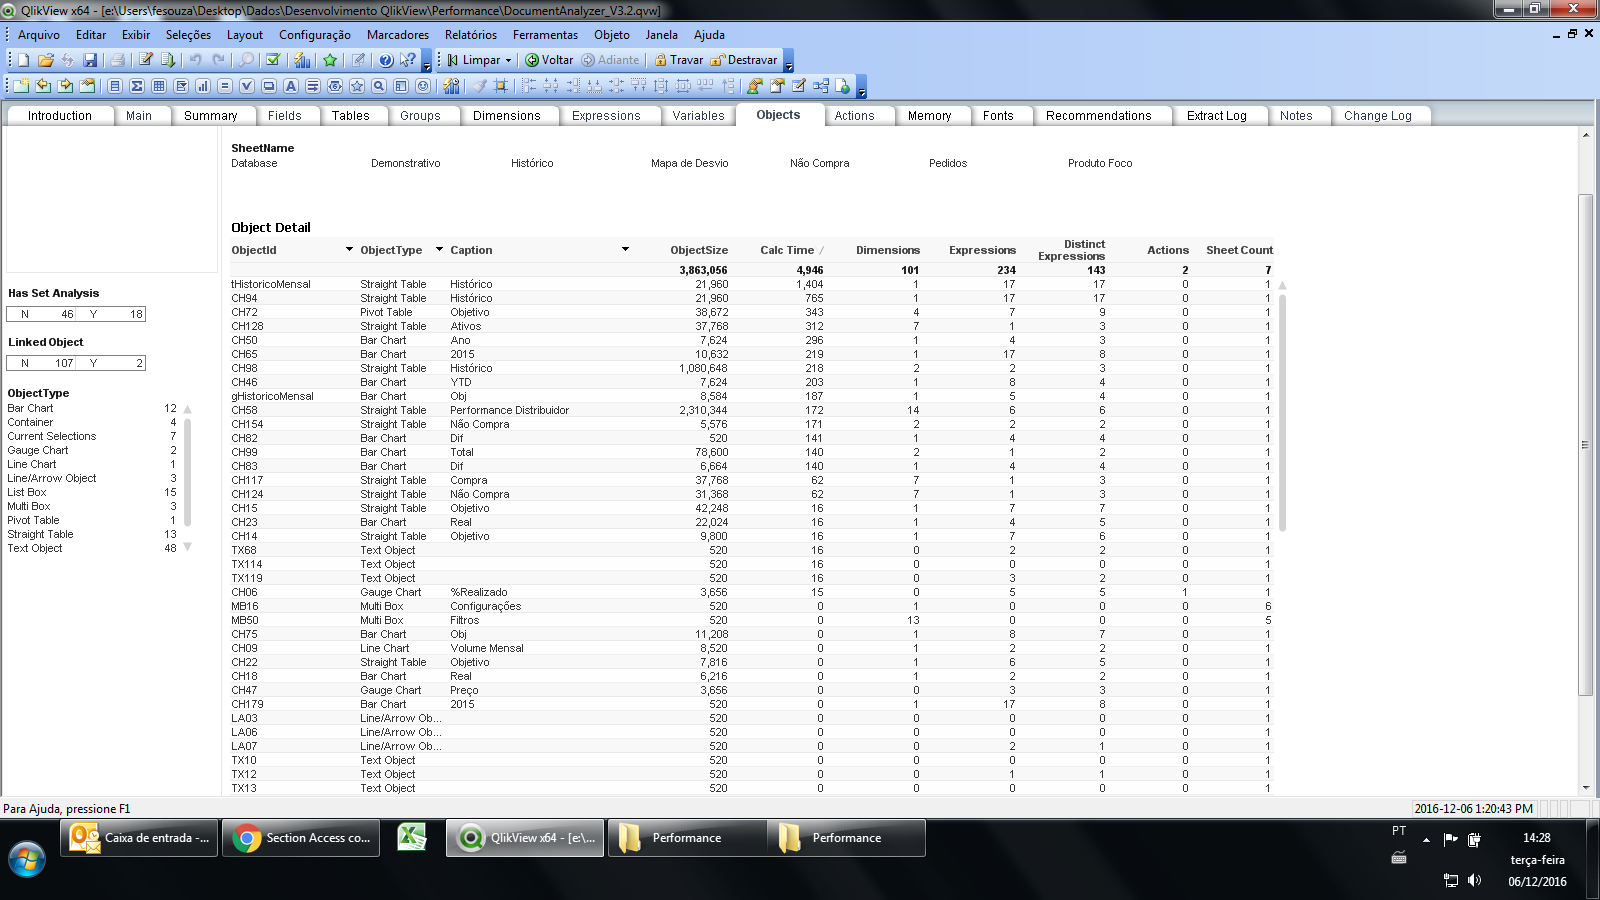The height and width of the screenshot is (900, 1600).
Task: Click the Add Sheet icon in the design toolbar
Action: point(21,86)
